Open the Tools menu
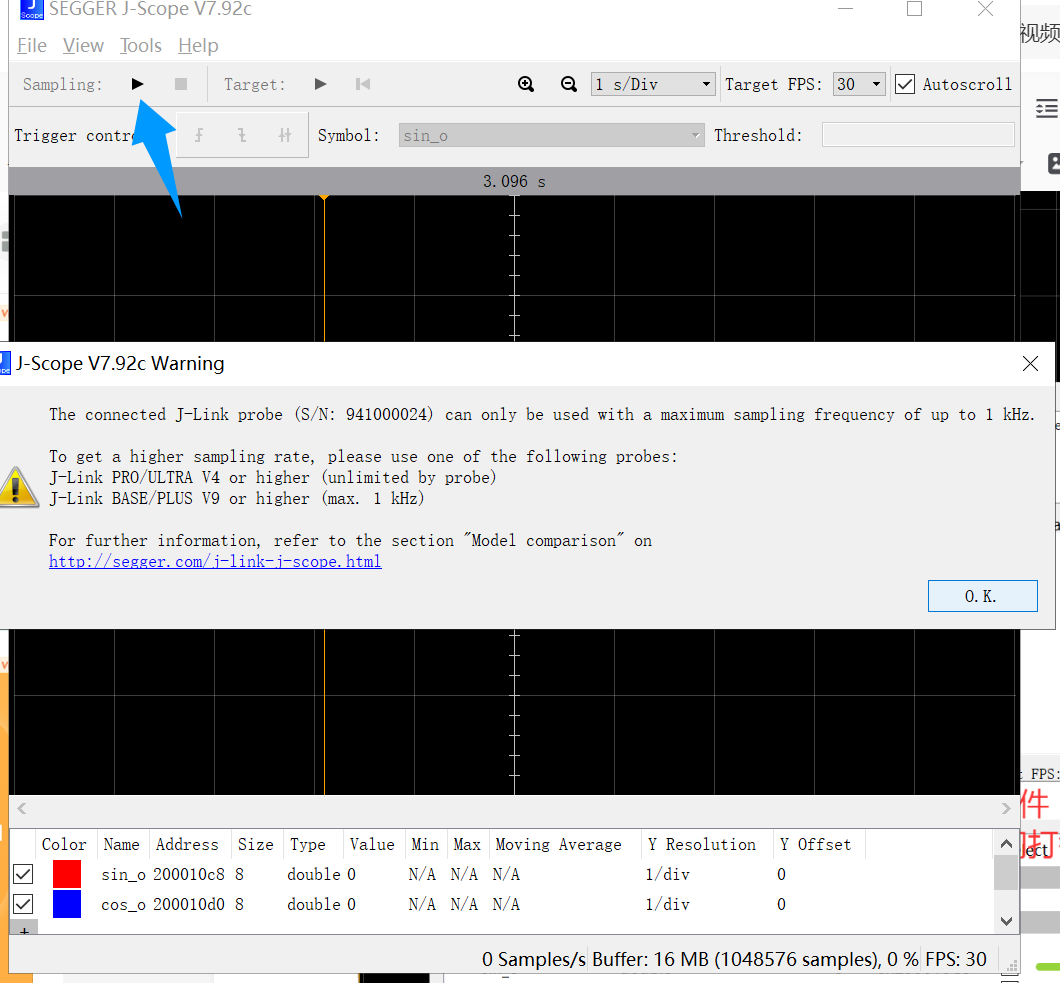 (x=141, y=45)
